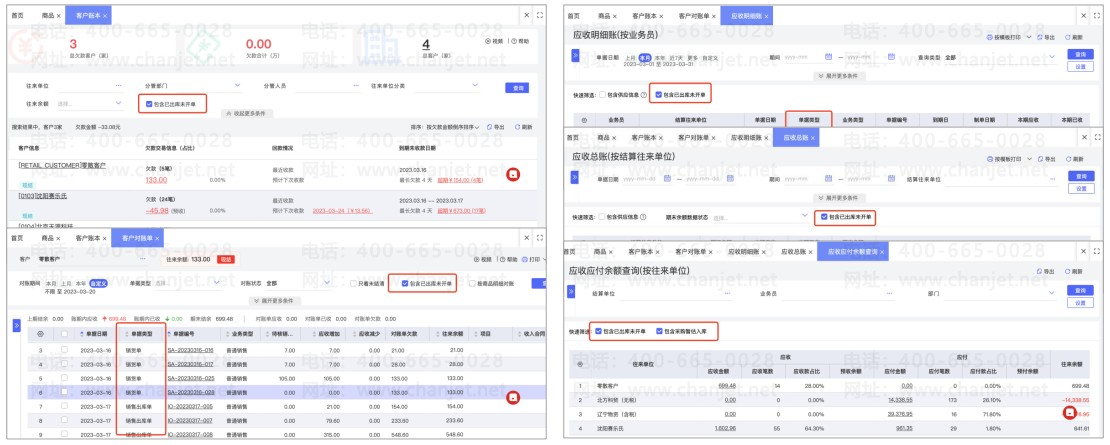The width and height of the screenshot is (1110, 445).
Task: Click 查询 button in 客户账本 panel
Action: point(517,88)
